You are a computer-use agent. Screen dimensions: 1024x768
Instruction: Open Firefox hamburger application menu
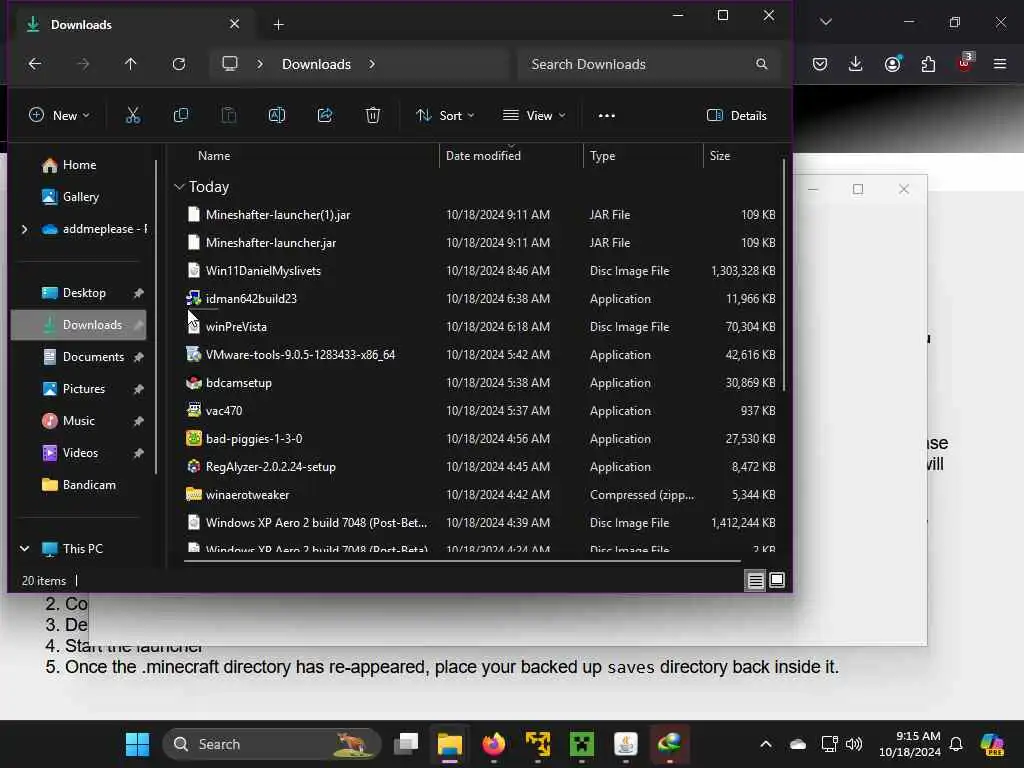pyautogui.click(x=1000, y=63)
